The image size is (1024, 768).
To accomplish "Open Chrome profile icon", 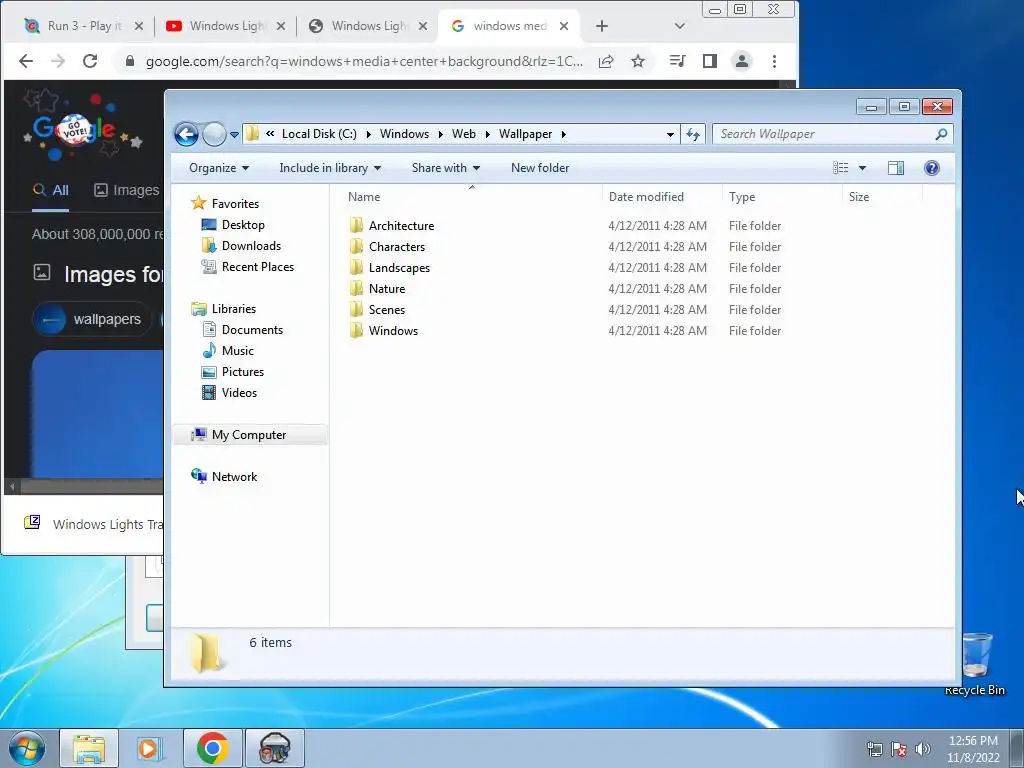I will coord(742,61).
